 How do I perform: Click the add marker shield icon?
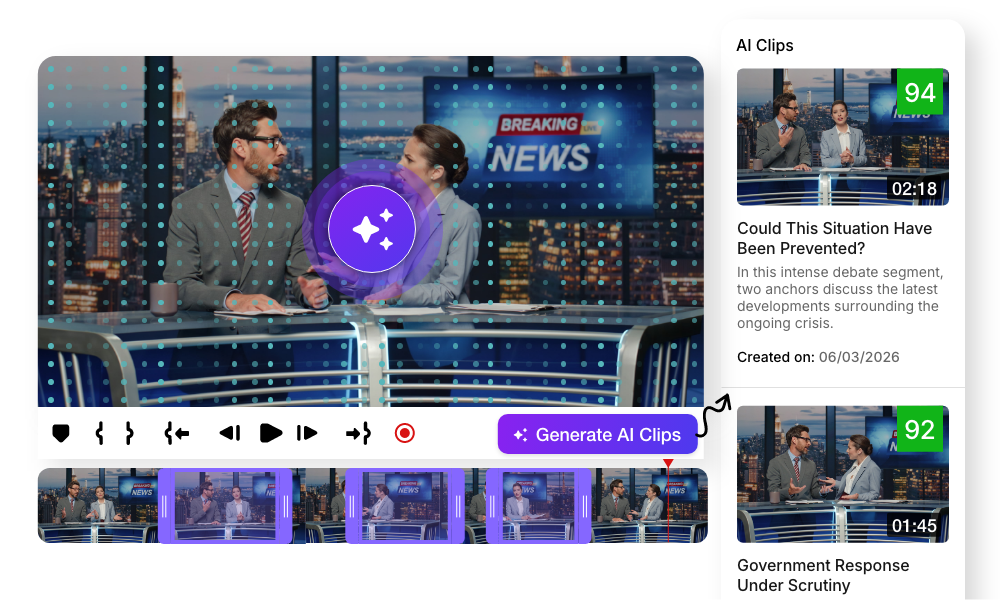pyautogui.click(x=61, y=433)
